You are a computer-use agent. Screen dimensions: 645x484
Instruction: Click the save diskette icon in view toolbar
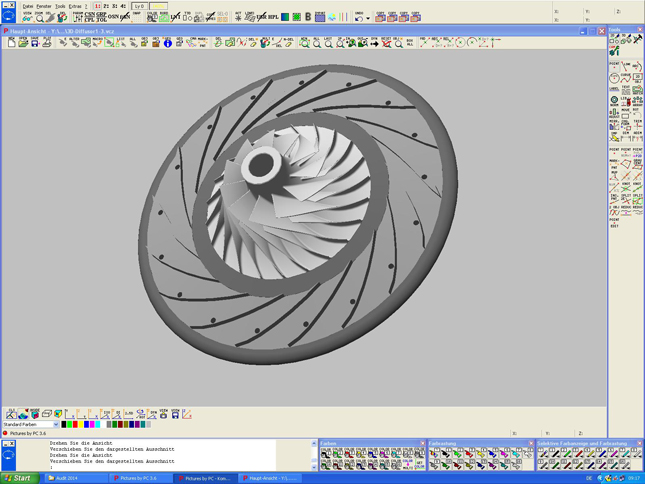click(x=35, y=43)
